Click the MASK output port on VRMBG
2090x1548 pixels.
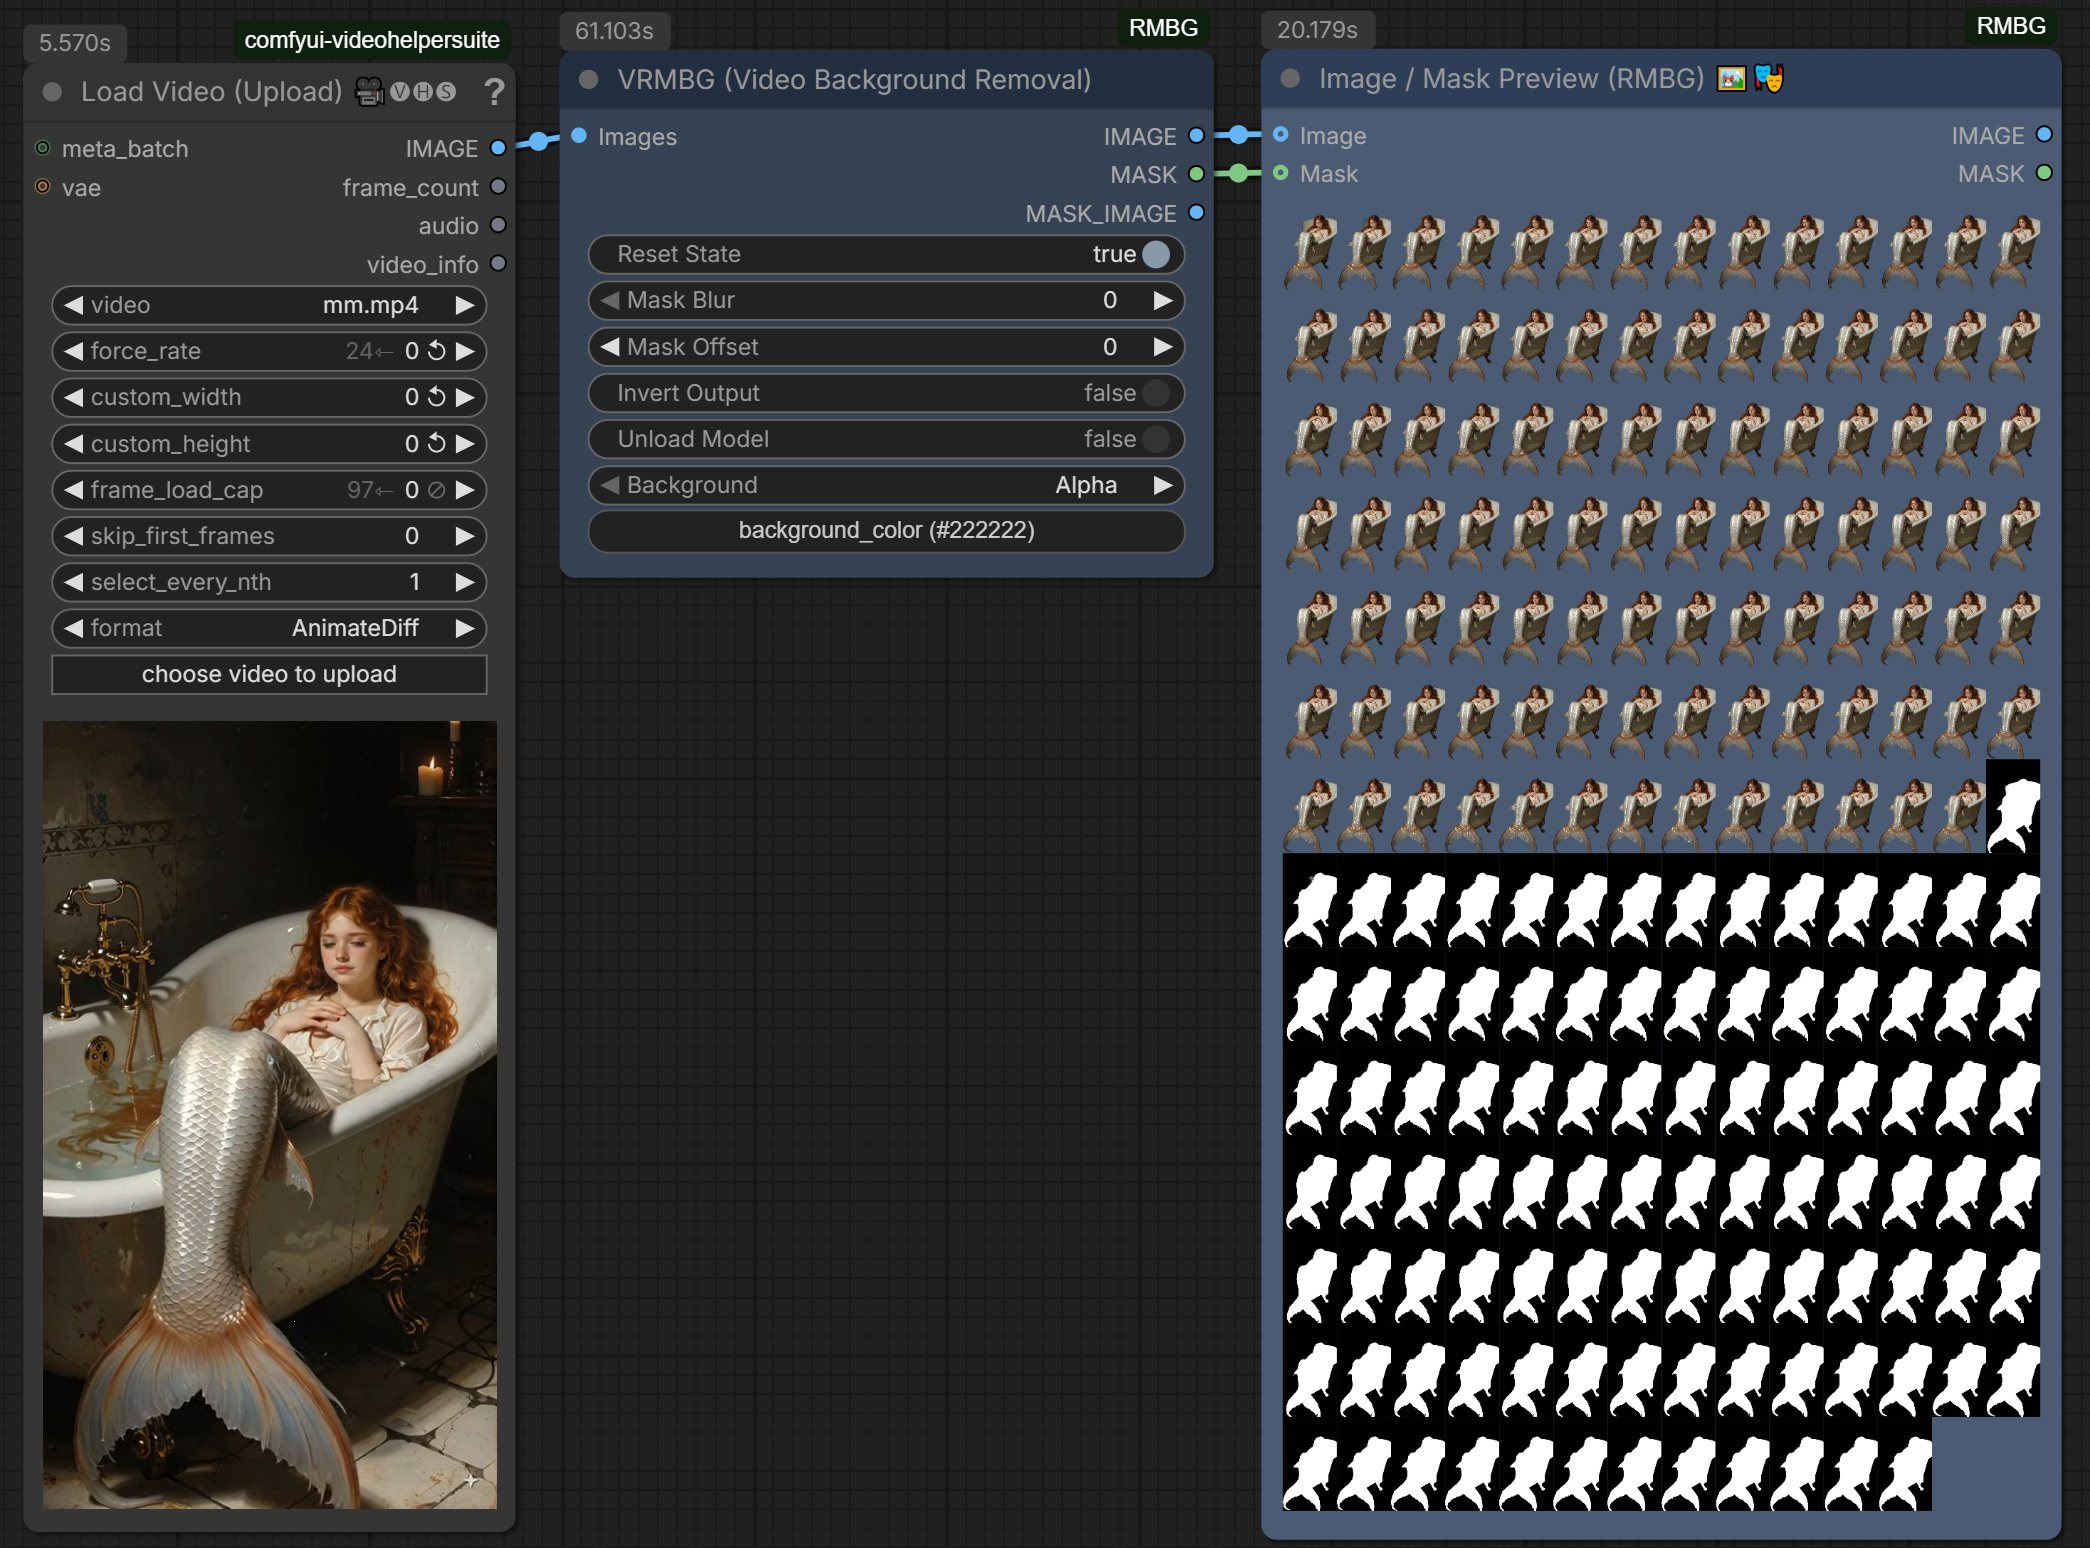click(x=1196, y=174)
